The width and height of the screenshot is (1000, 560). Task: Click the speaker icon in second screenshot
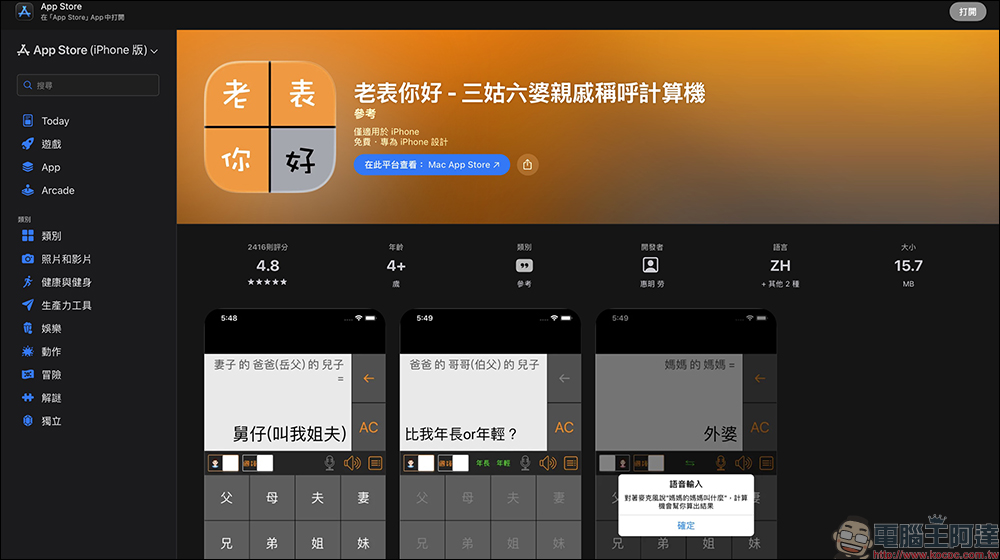[x=548, y=463]
